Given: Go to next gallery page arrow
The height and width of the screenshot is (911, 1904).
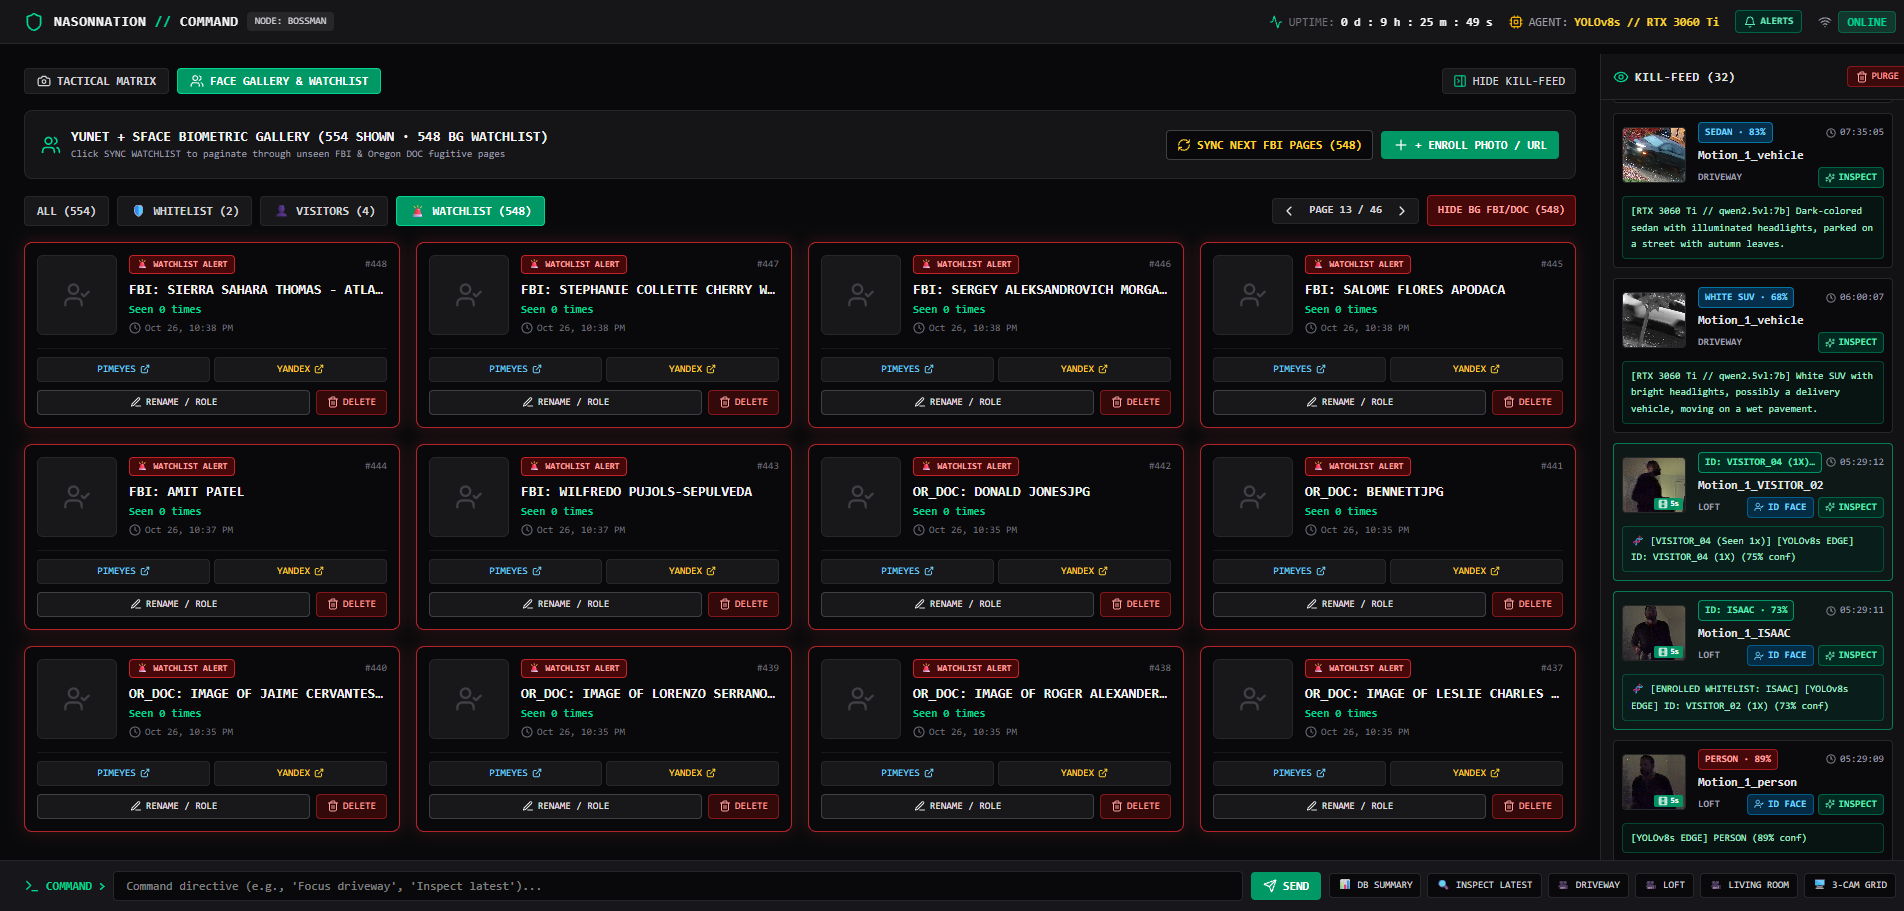Looking at the screenshot, I should pos(1402,210).
